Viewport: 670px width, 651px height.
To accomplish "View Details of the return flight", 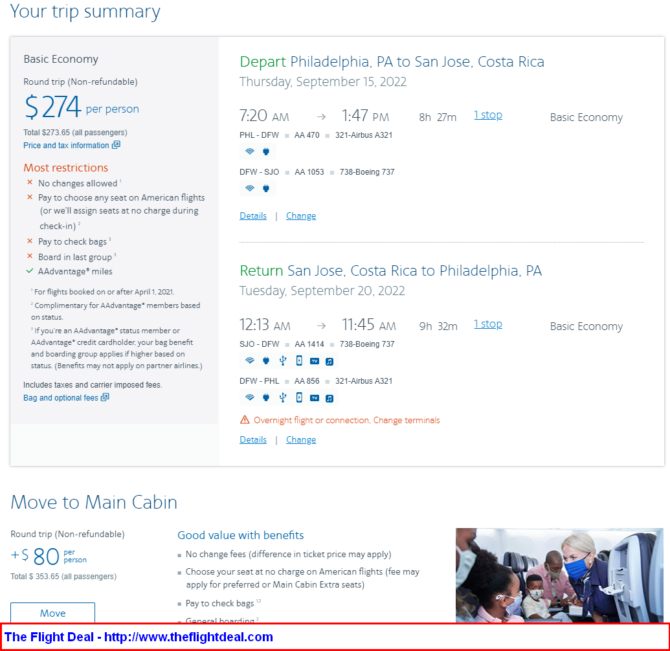I will click(x=253, y=440).
